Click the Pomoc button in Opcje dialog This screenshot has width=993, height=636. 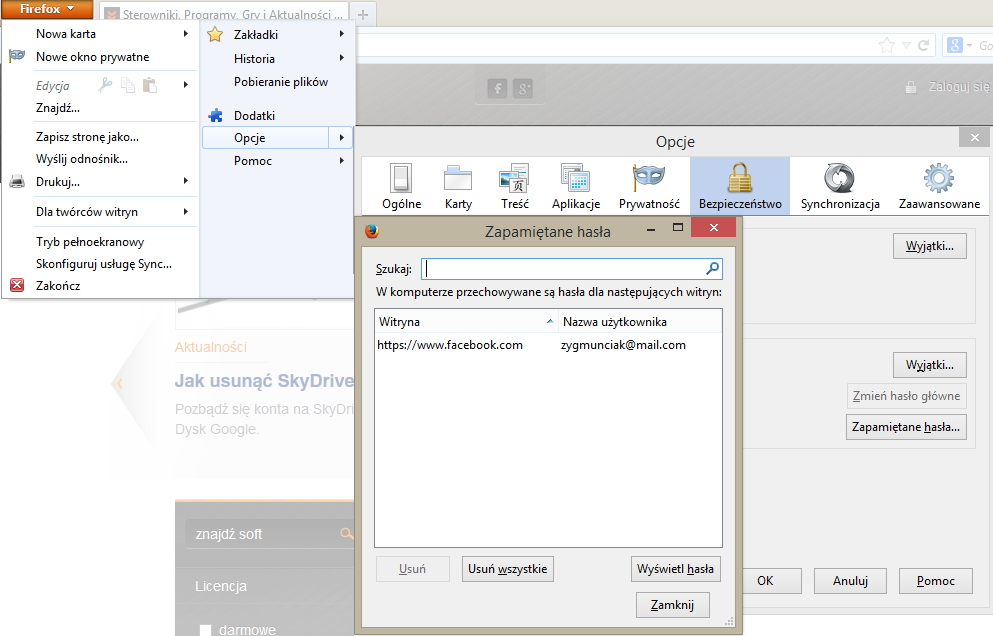tap(935, 581)
